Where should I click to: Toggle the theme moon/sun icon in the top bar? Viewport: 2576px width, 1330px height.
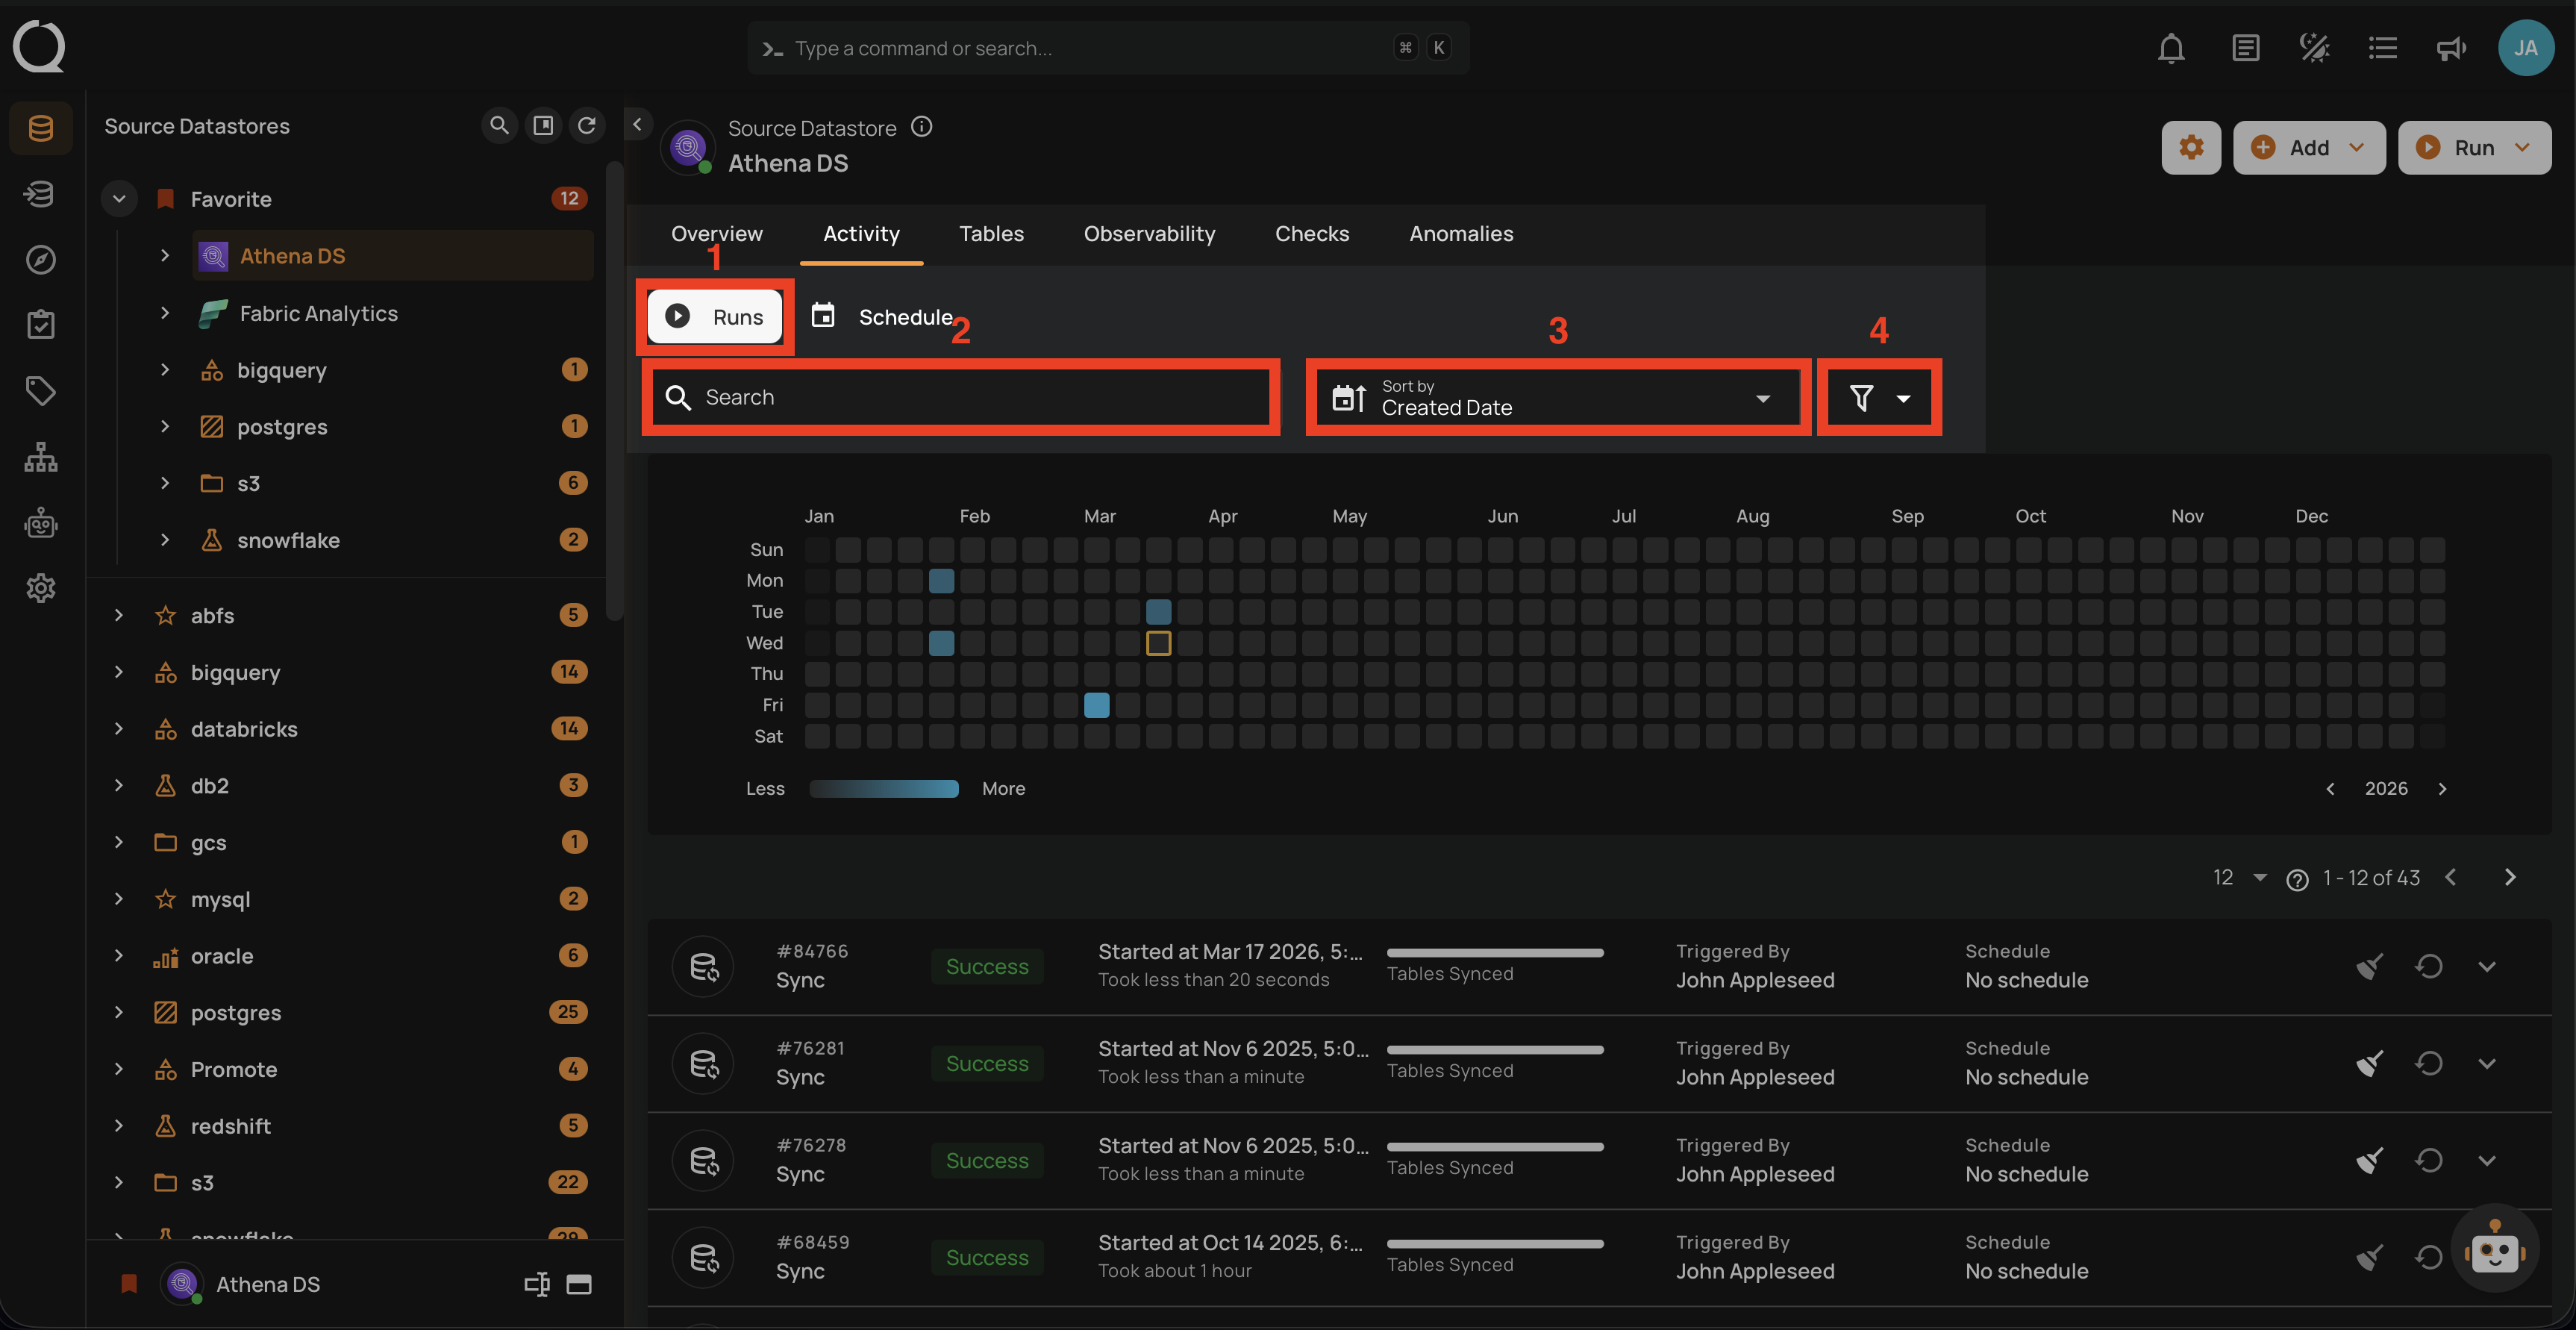click(2314, 47)
